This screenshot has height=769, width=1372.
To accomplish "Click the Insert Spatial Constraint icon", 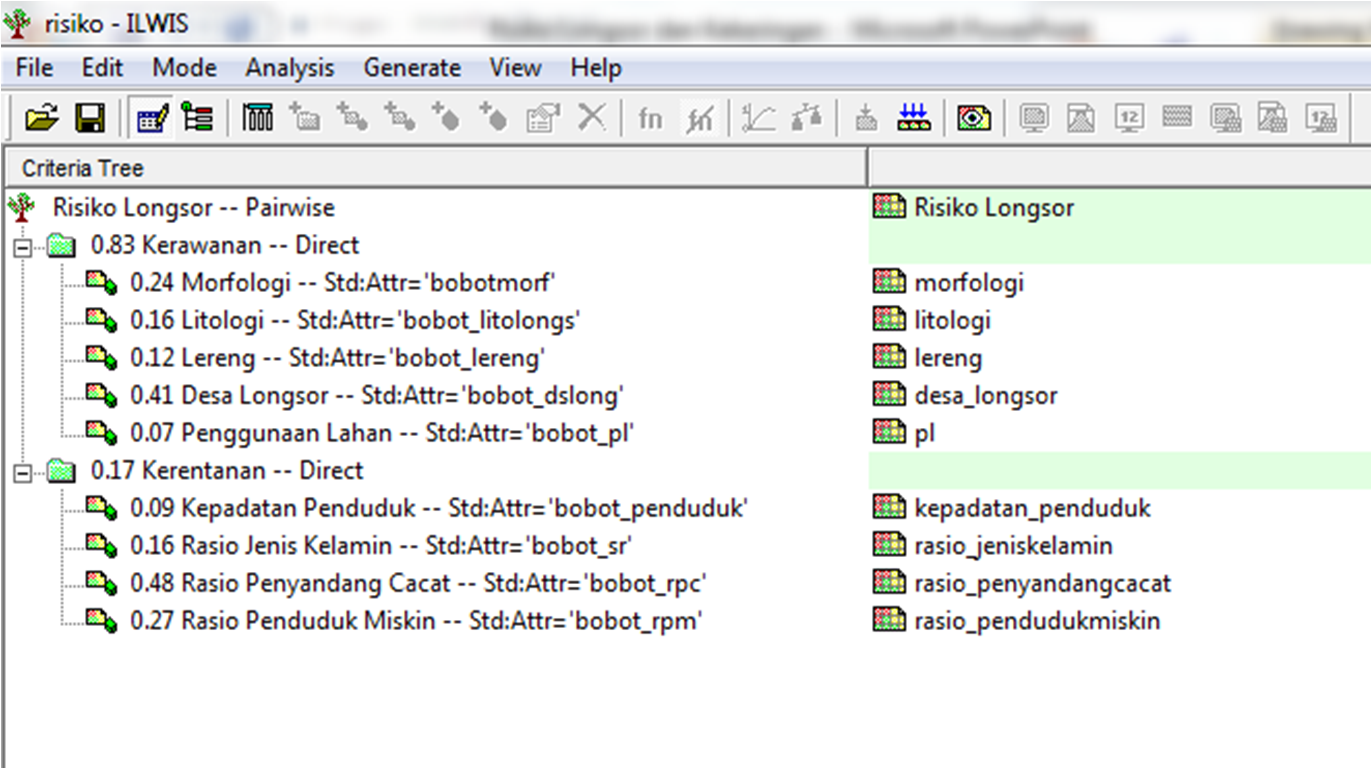I will click(400, 119).
